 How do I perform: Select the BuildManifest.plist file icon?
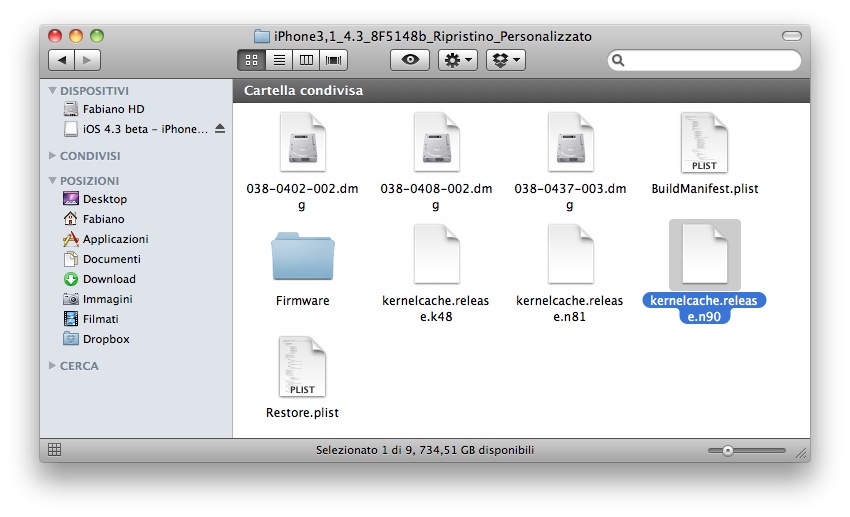tap(704, 143)
